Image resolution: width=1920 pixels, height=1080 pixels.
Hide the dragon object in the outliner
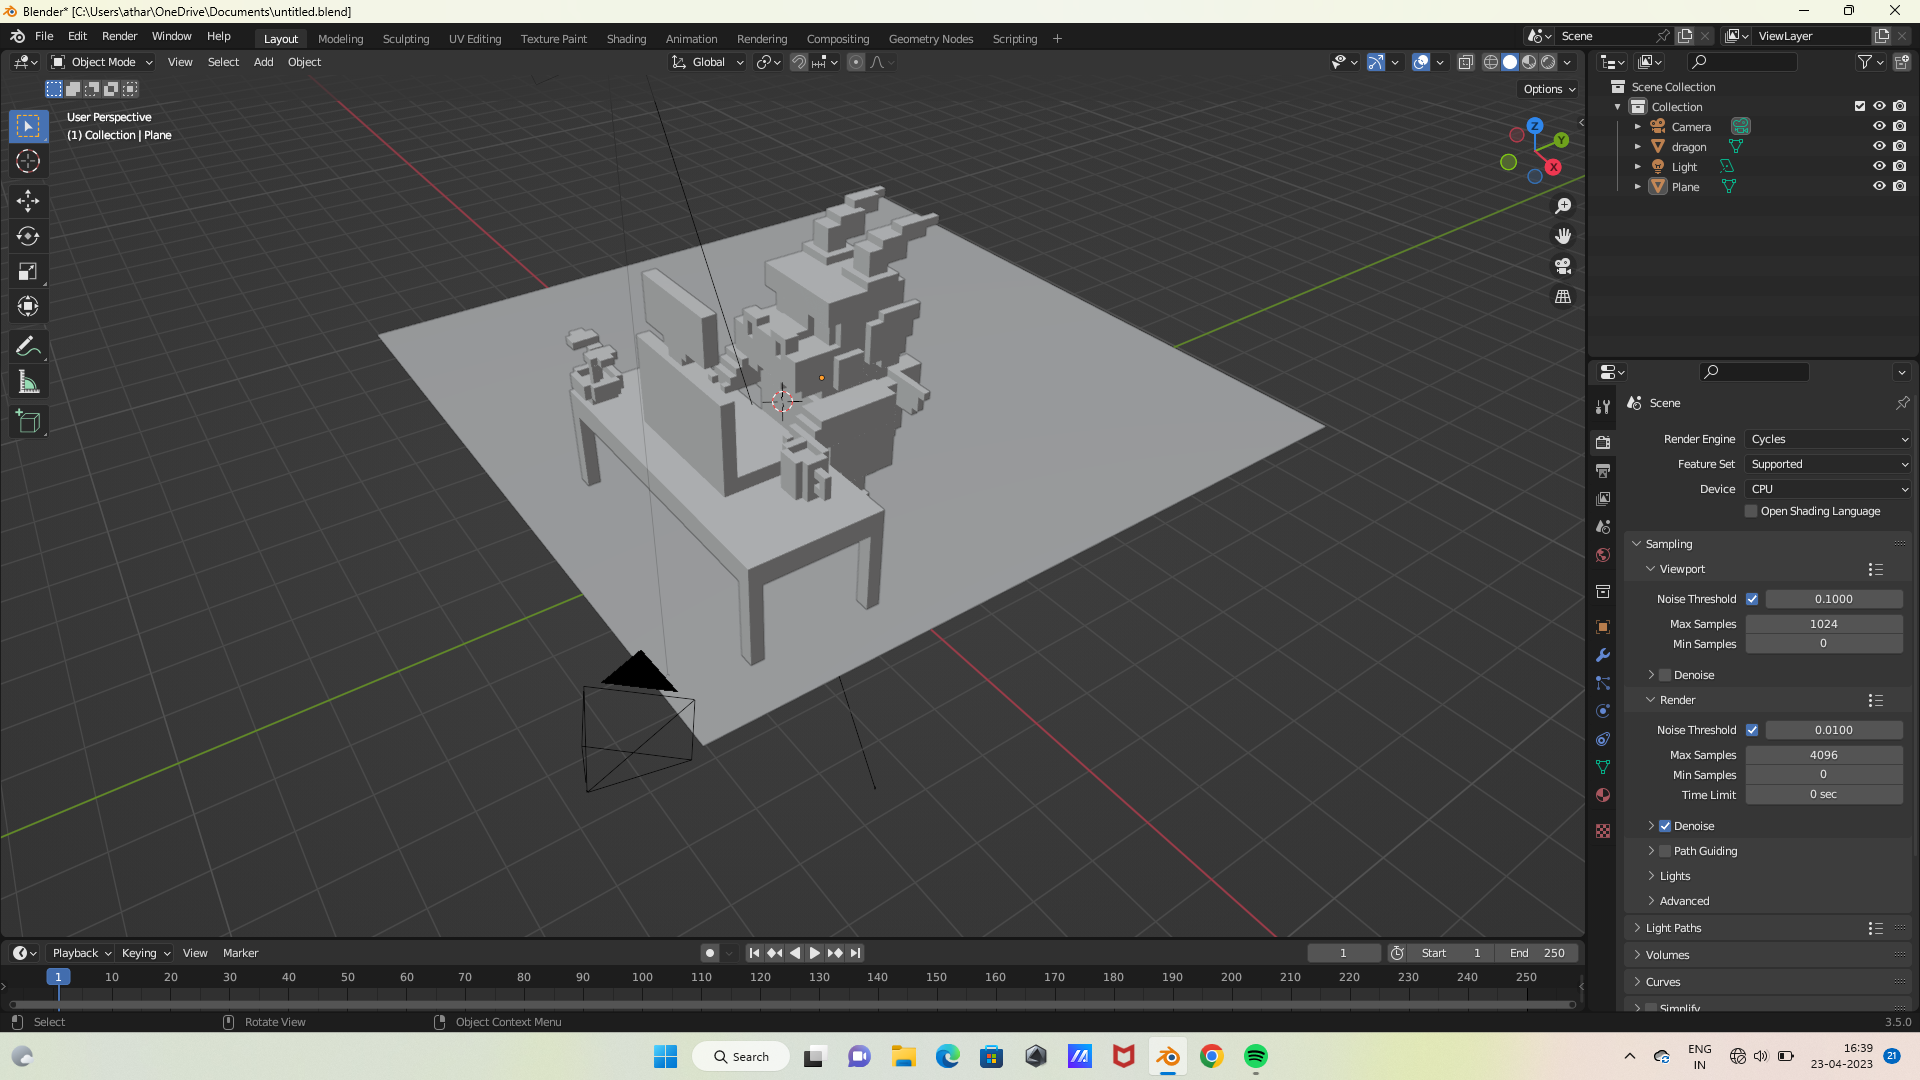[x=1879, y=146]
